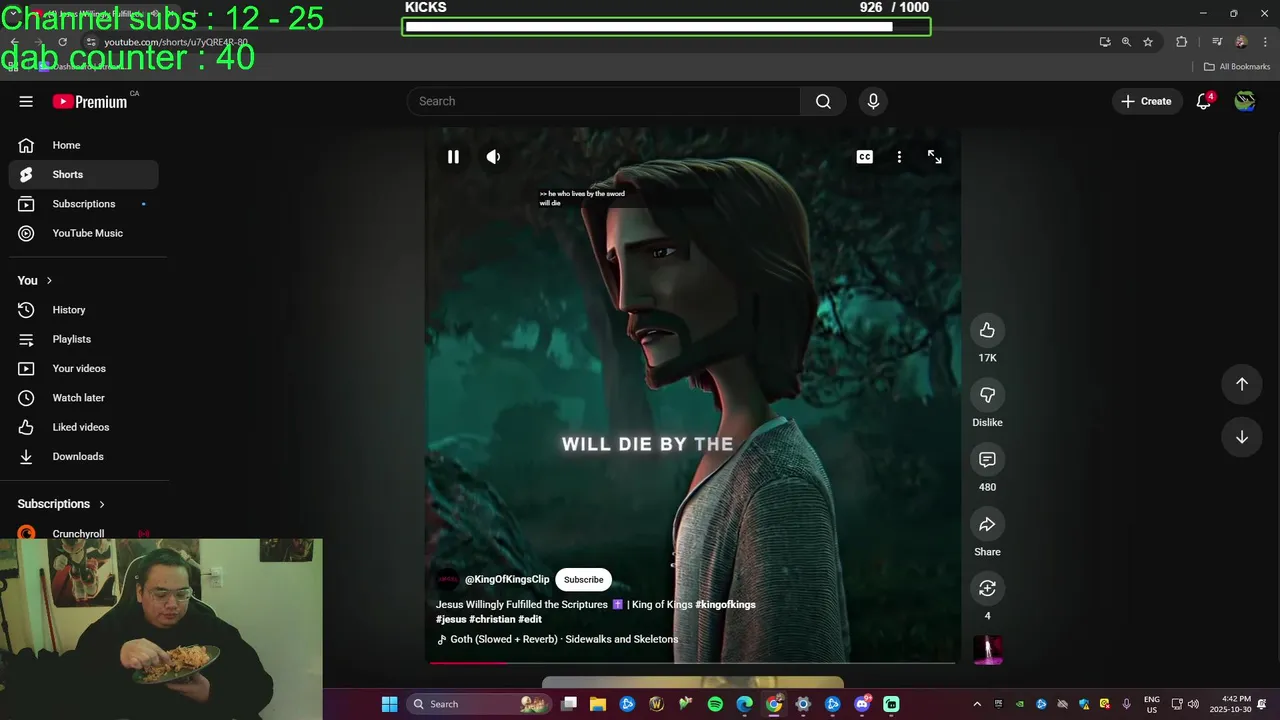The height and width of the screenshot is (720, 1280).
Task: Show hidden system tray icons chevron
Action: 977,704
